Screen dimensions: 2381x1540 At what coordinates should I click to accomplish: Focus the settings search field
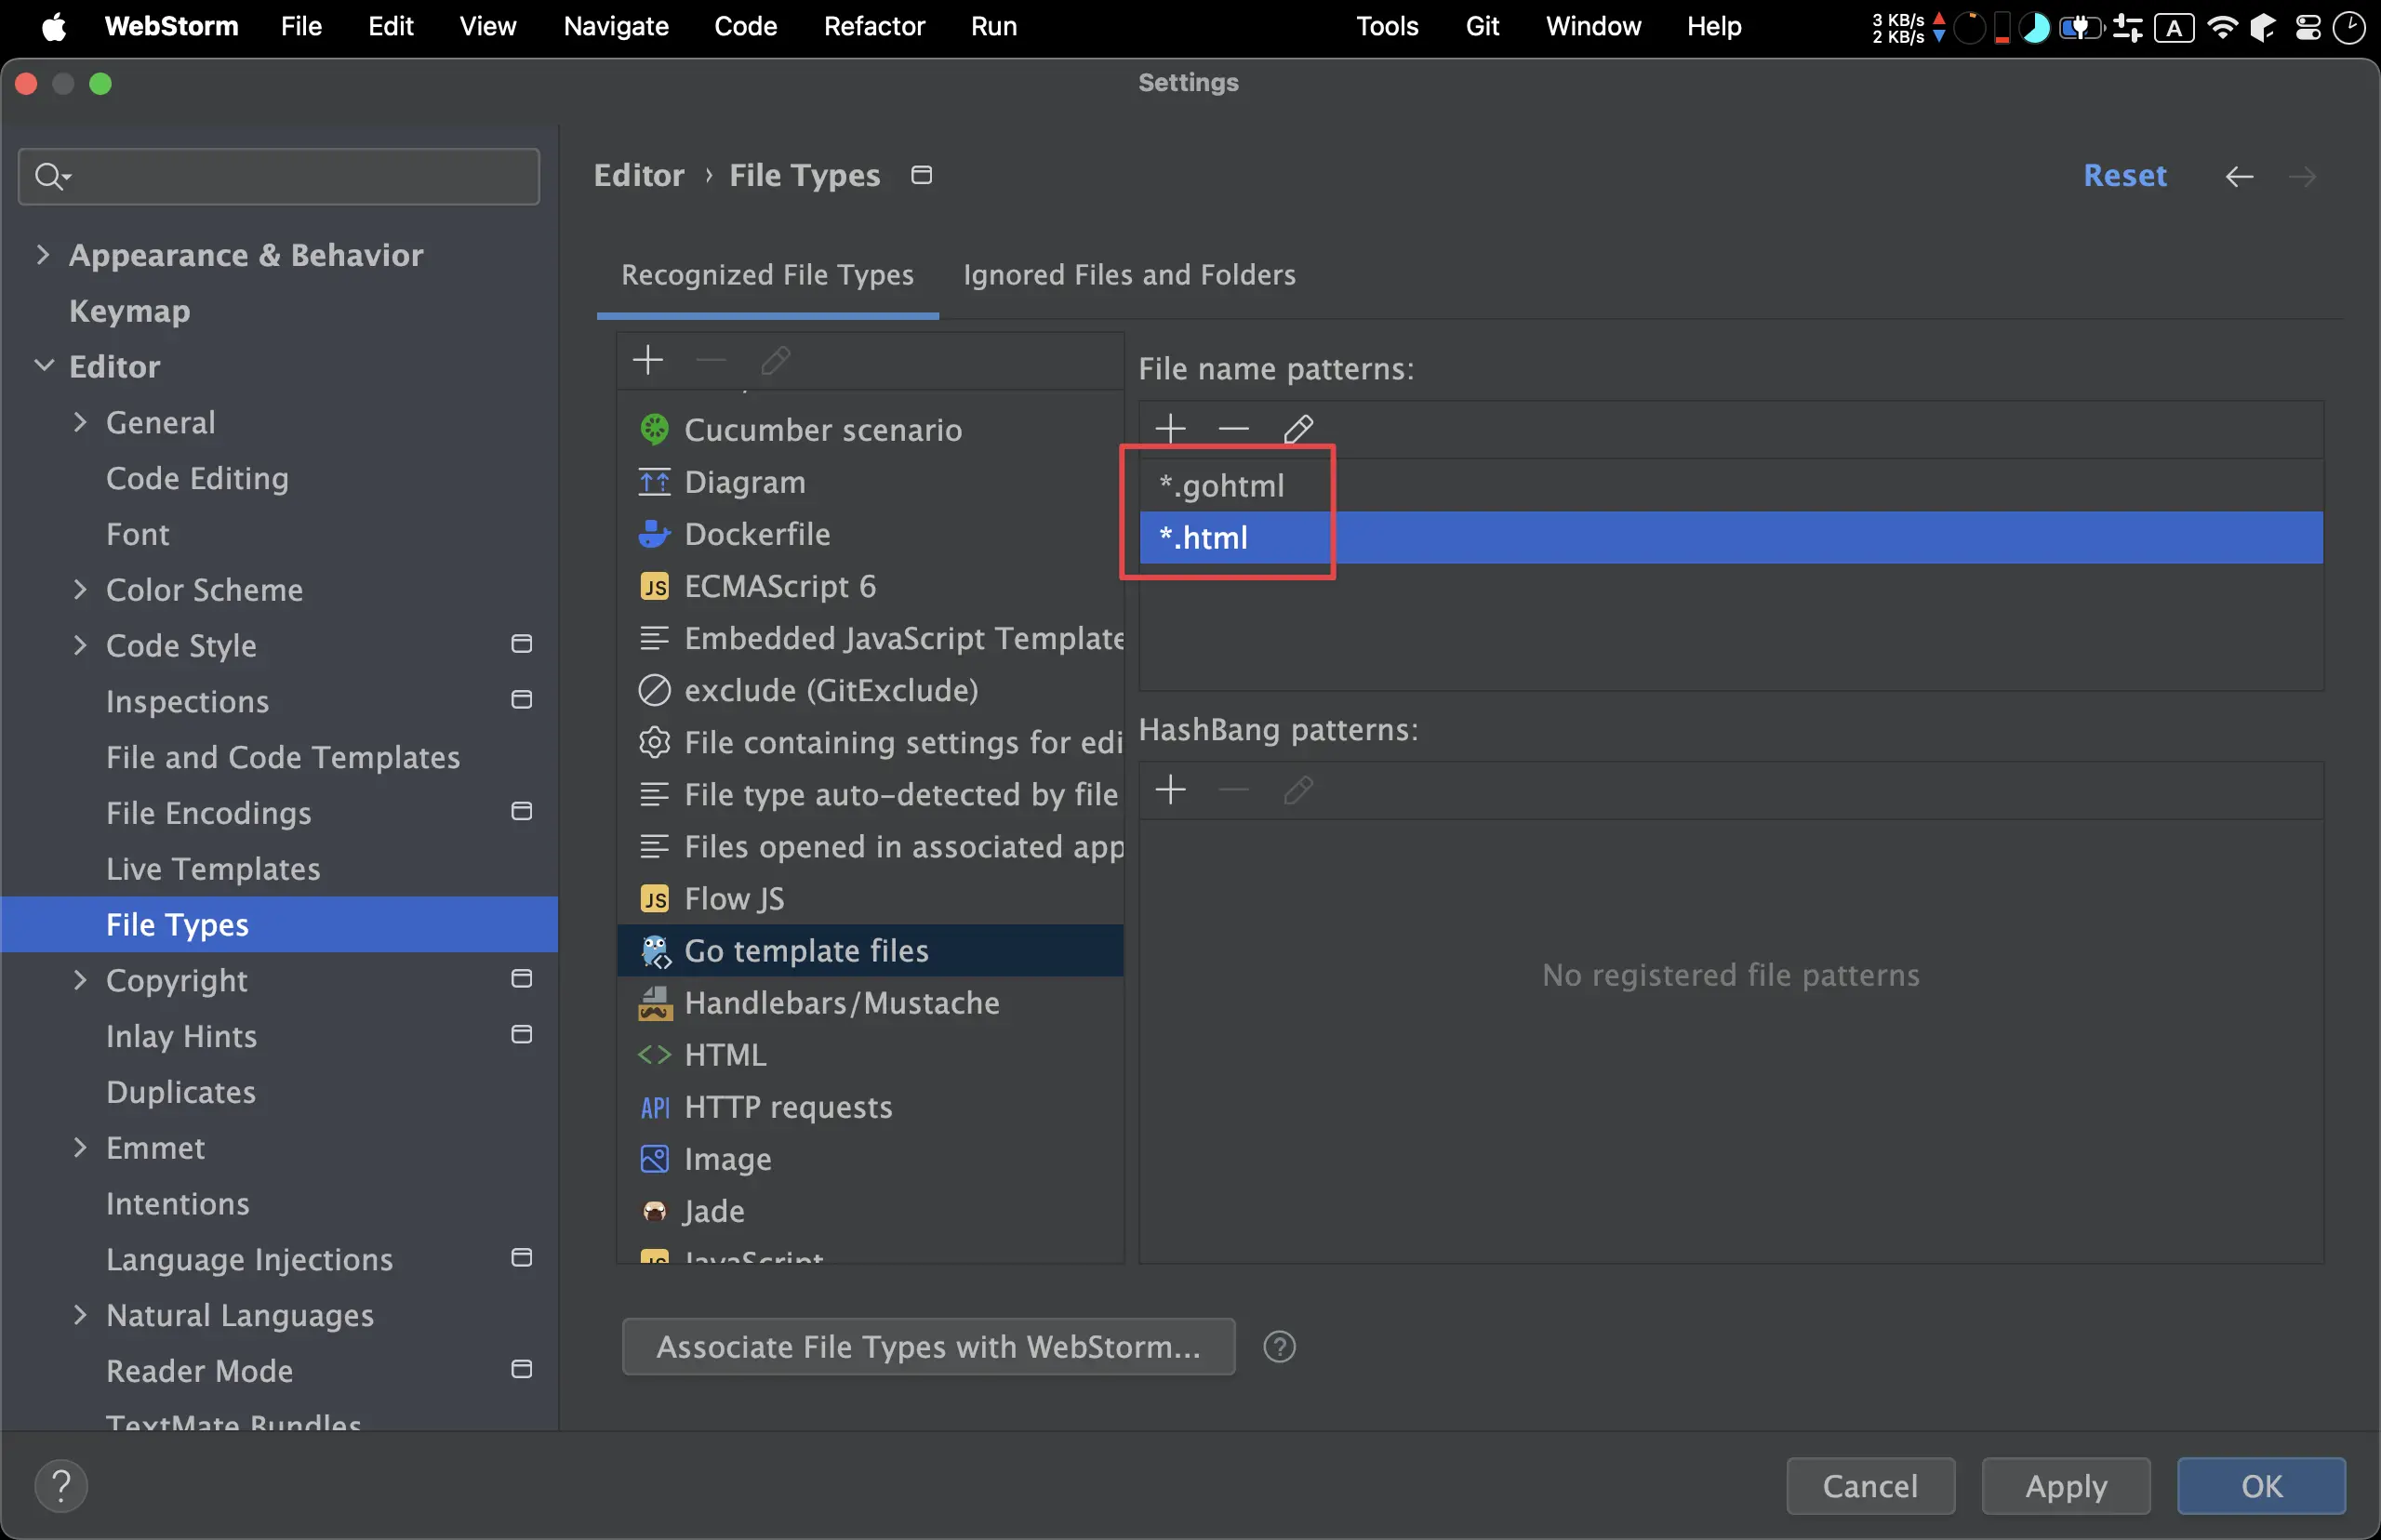tap(290, 177)
